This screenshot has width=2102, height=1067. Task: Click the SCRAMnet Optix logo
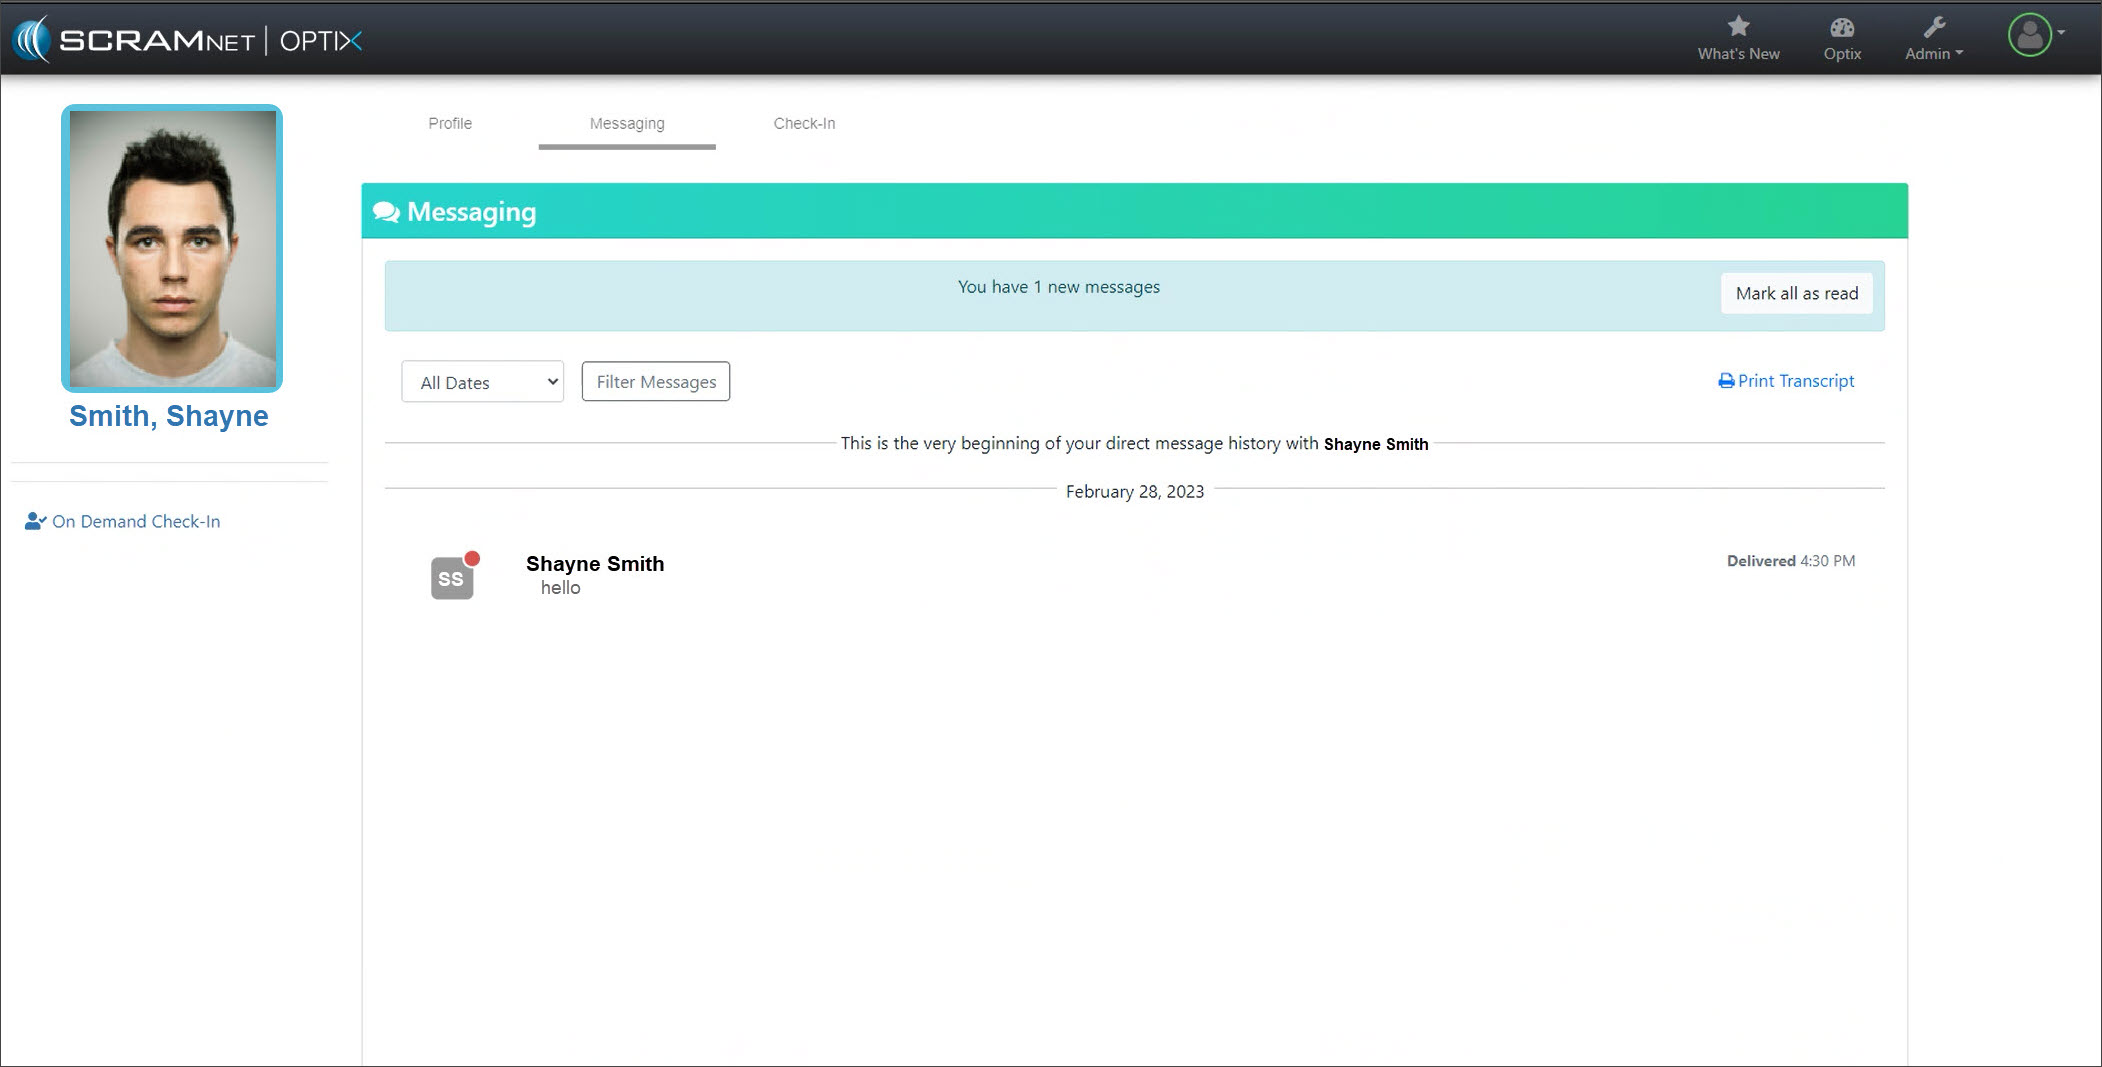click(187, 40)
